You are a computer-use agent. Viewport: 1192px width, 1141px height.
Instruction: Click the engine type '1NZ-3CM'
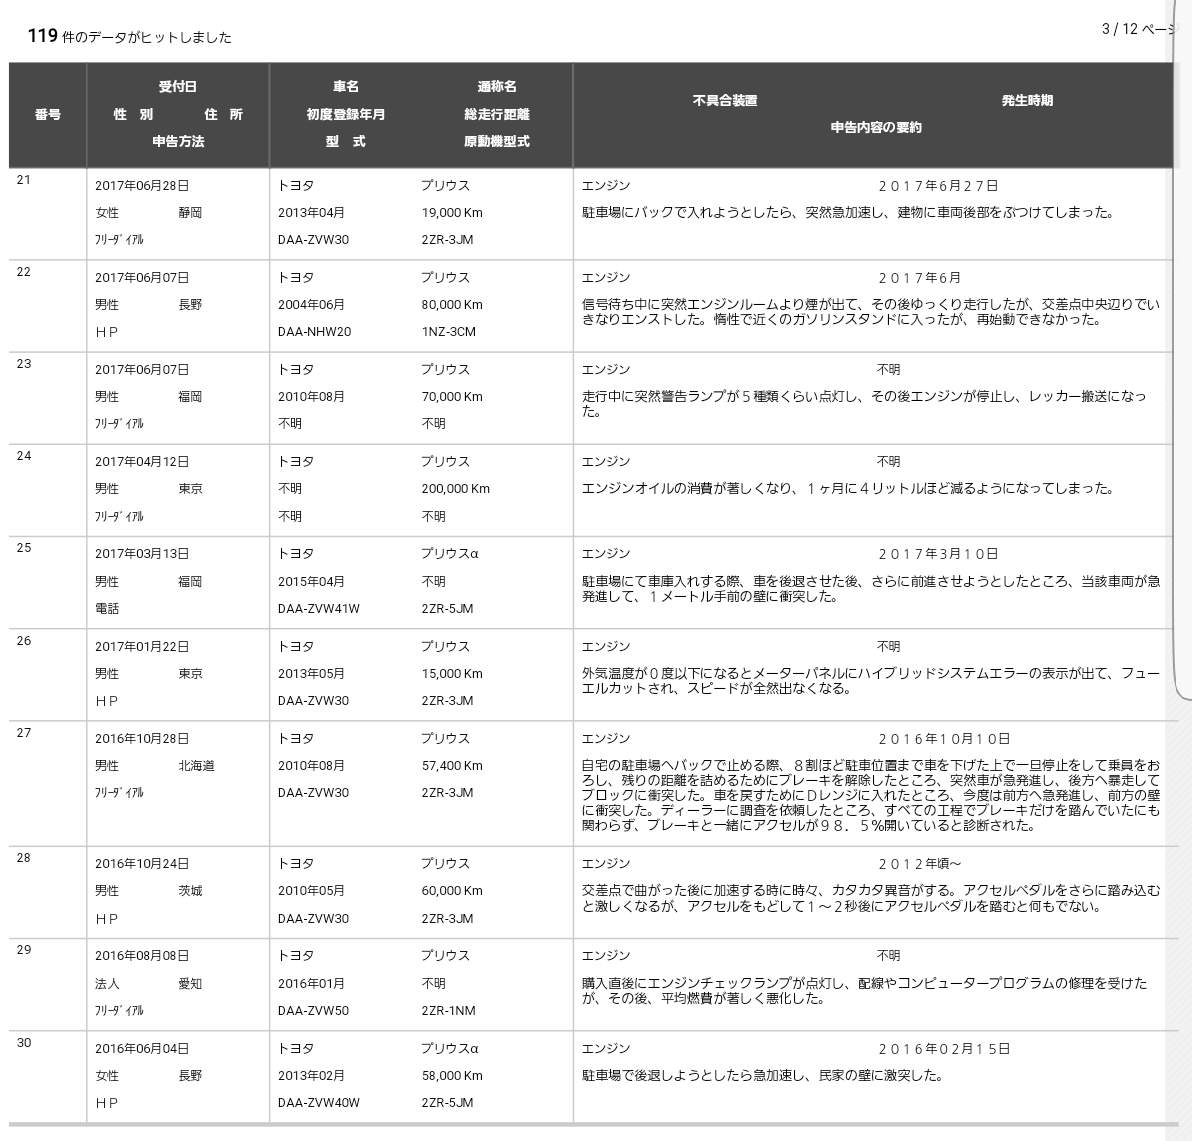tap(449, 332)
